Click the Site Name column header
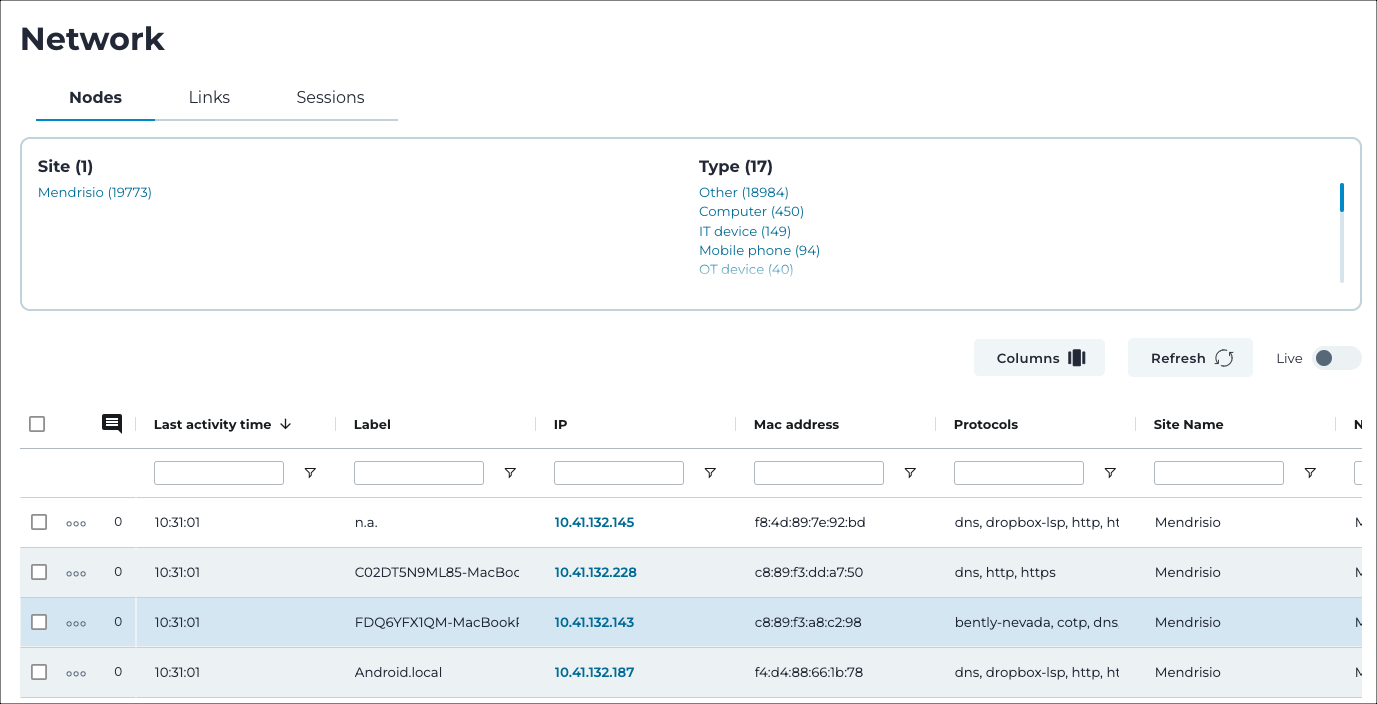Screen dimensions: 1377x704 [x=1189, y=424]
